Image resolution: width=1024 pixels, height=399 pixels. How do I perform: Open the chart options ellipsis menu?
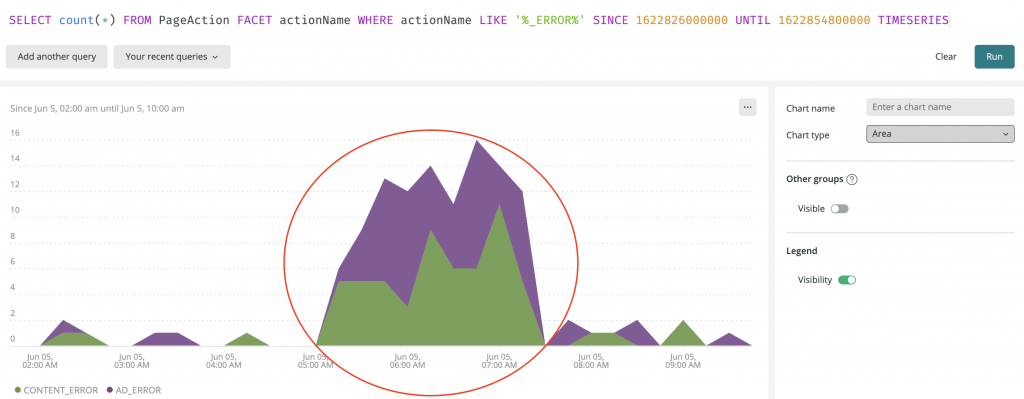[748, 107]
